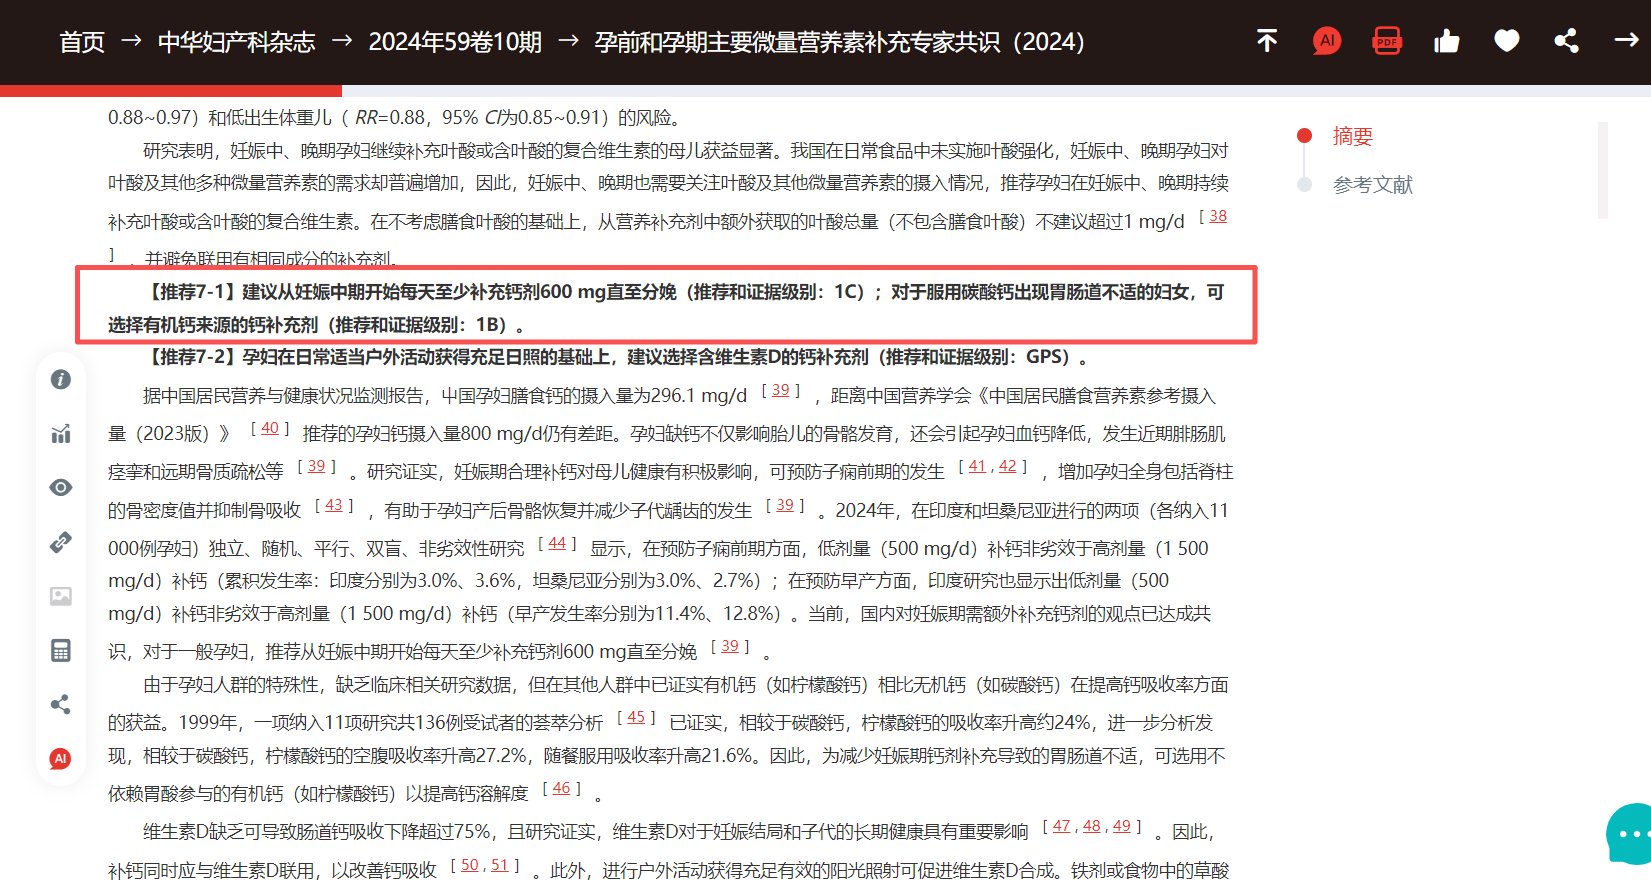Like the article with thumbs-up icon
This screenshot has width=1651, height=890.
[x=1446, y=41]
